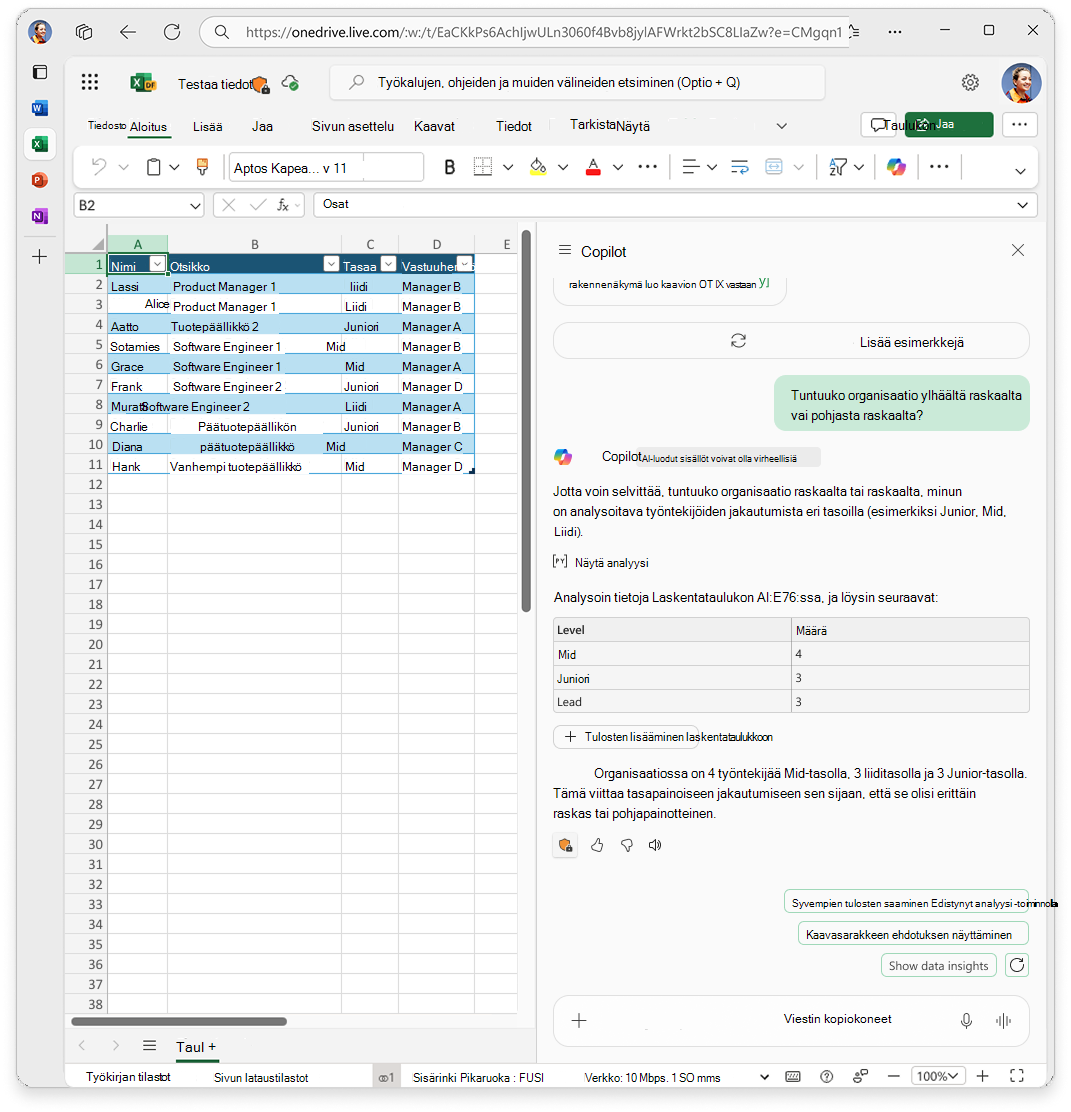Open the Lisää ribbon tab
This screenshot has width=1071, height=1112.
(x=208, y=127)
